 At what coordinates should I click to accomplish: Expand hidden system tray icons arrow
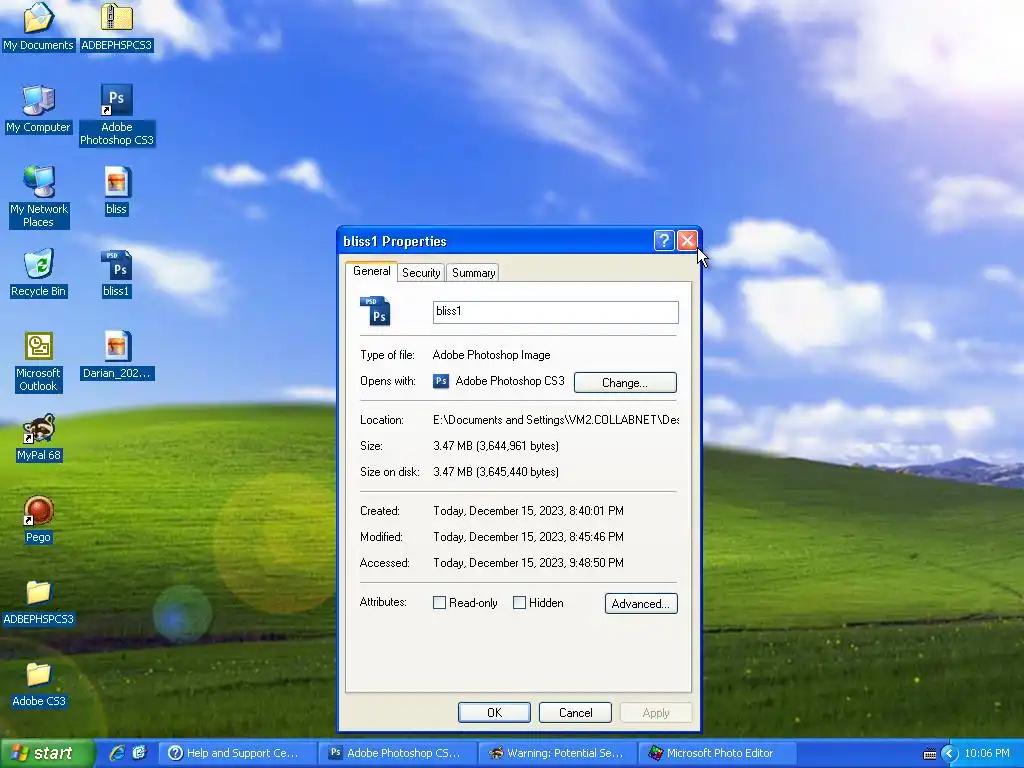pyautogui.click(x=949, y=754)
